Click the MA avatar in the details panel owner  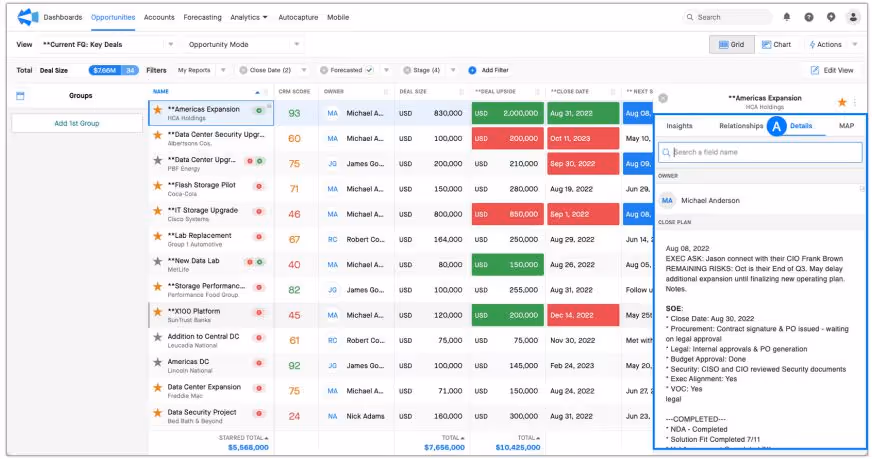point(667,200)
